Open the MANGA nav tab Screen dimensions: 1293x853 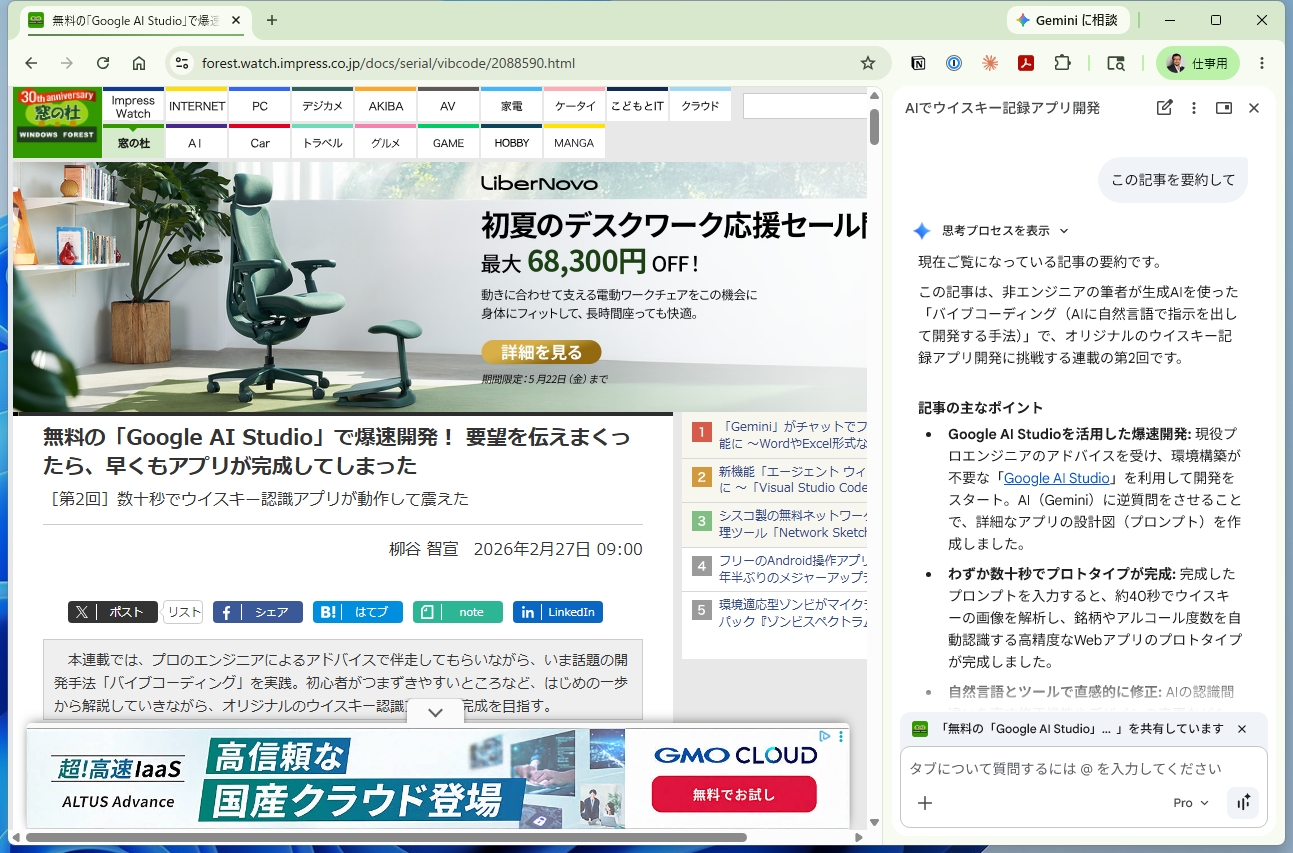(x=574, y=143)
